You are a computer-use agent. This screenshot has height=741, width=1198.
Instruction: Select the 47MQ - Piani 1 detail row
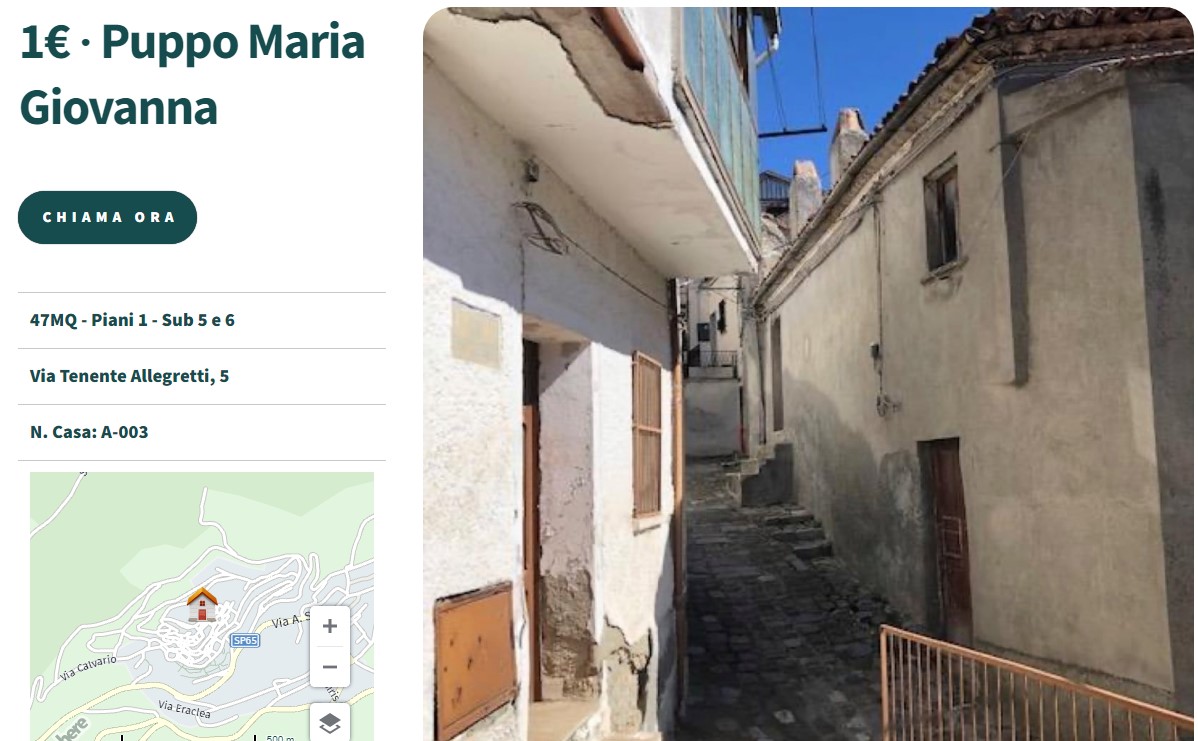coord(202,320)
